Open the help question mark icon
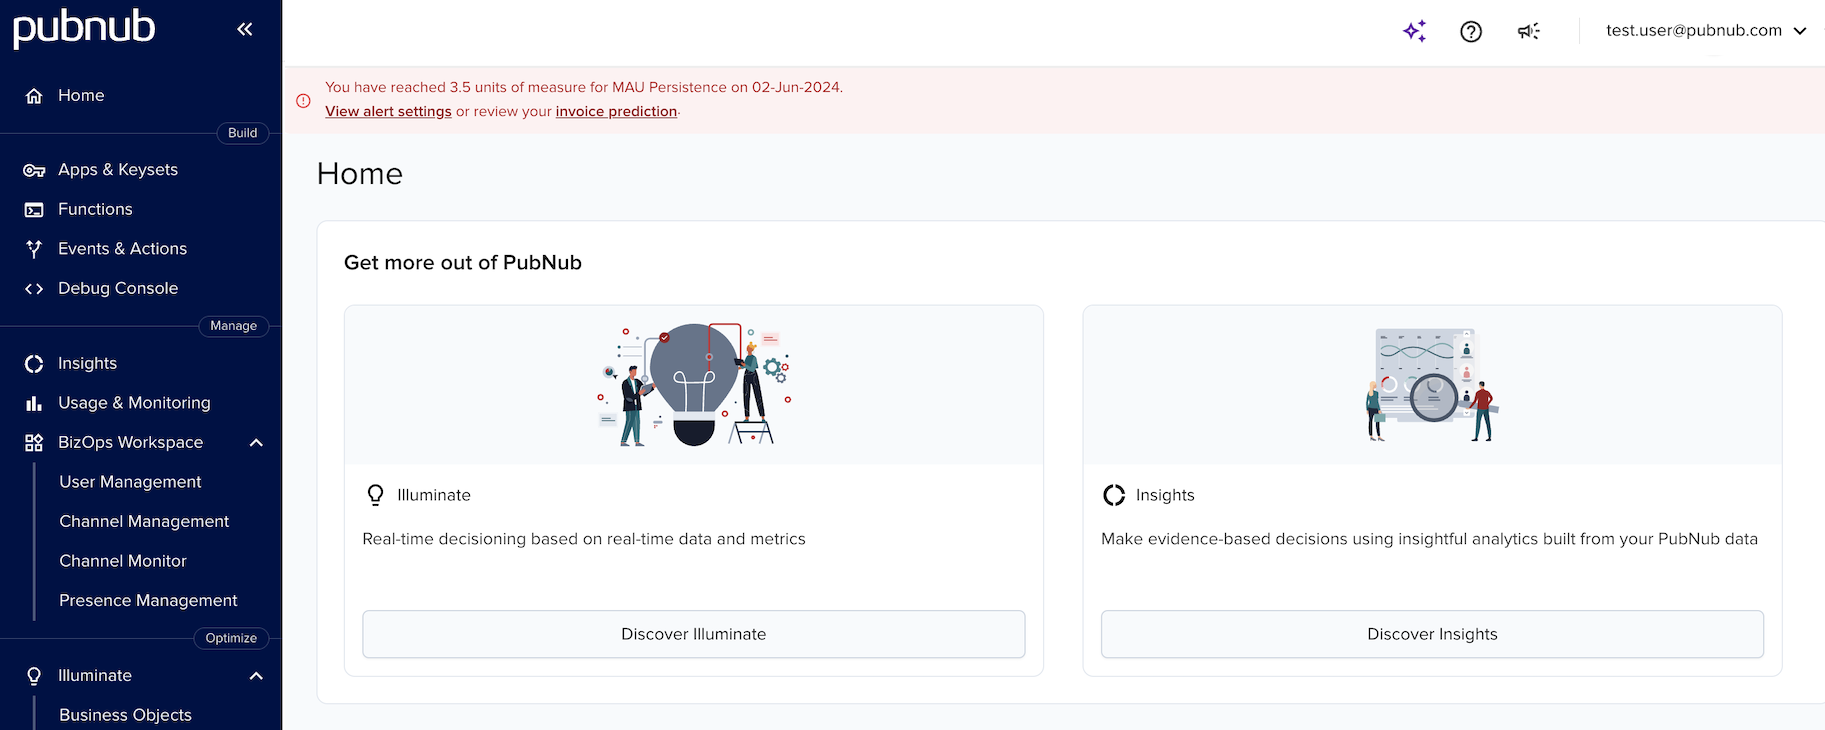This screenshot has width=1825, height=730. pyautogui.click(x=1471, y=31)
